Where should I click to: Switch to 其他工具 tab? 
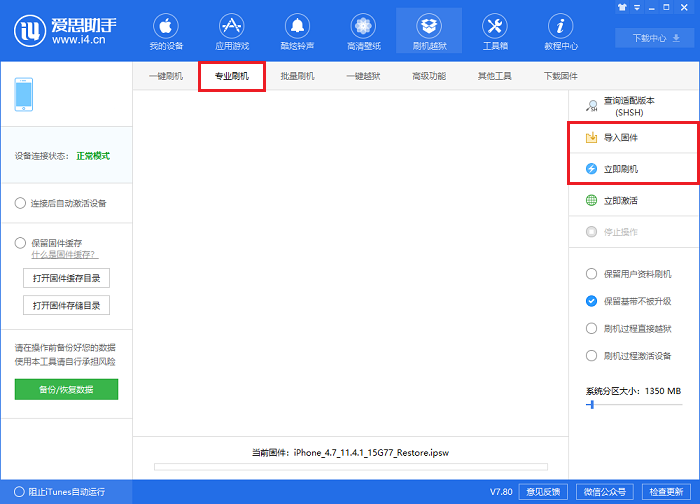tap(495, 76)
